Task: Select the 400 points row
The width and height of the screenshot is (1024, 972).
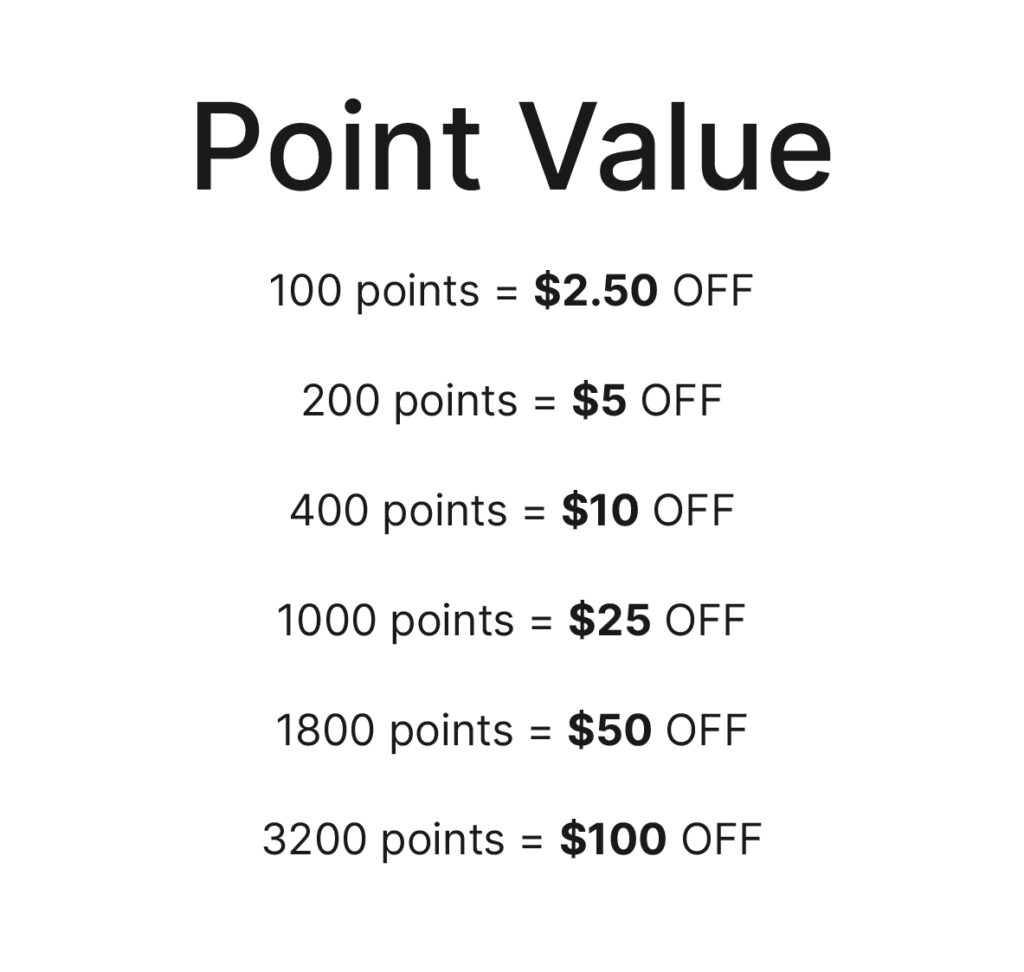Action: point(511,511)
